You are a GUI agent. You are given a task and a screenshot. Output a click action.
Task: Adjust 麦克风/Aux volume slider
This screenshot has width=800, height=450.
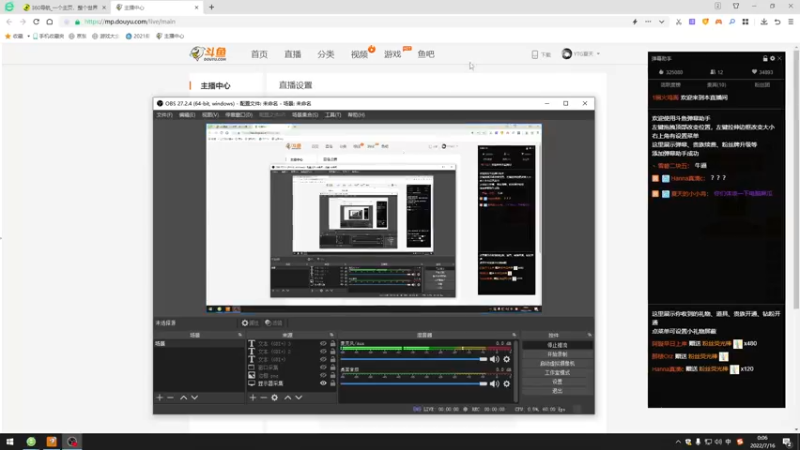[x=414, y=359]
